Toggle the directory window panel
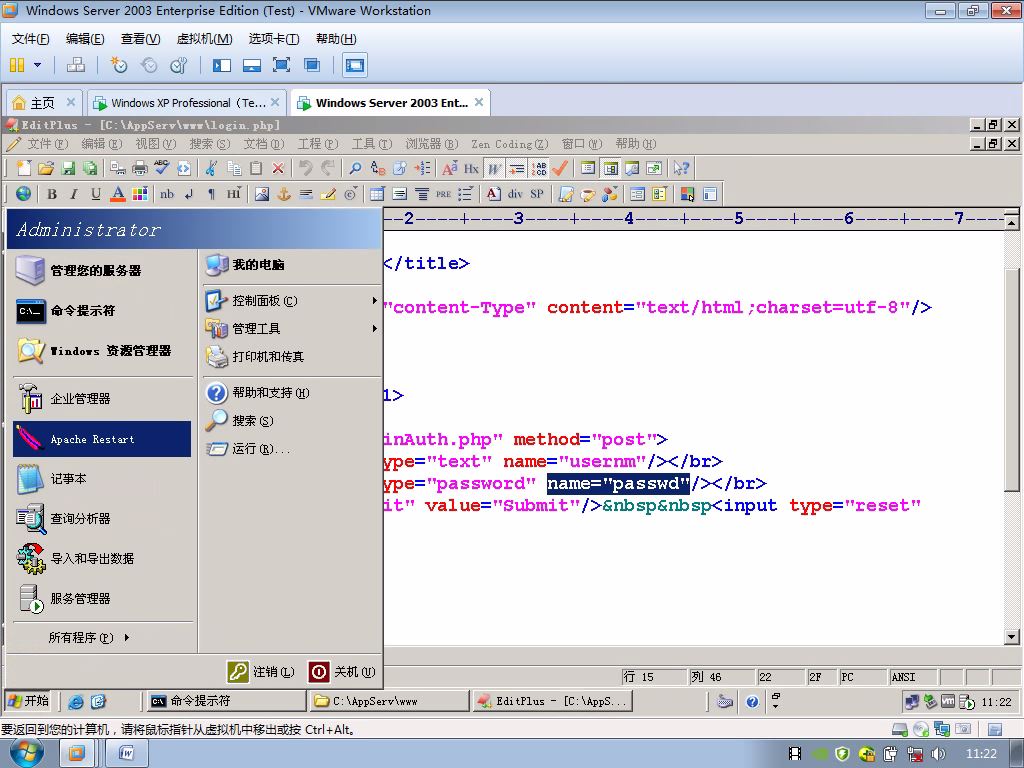 coord(610,168)
